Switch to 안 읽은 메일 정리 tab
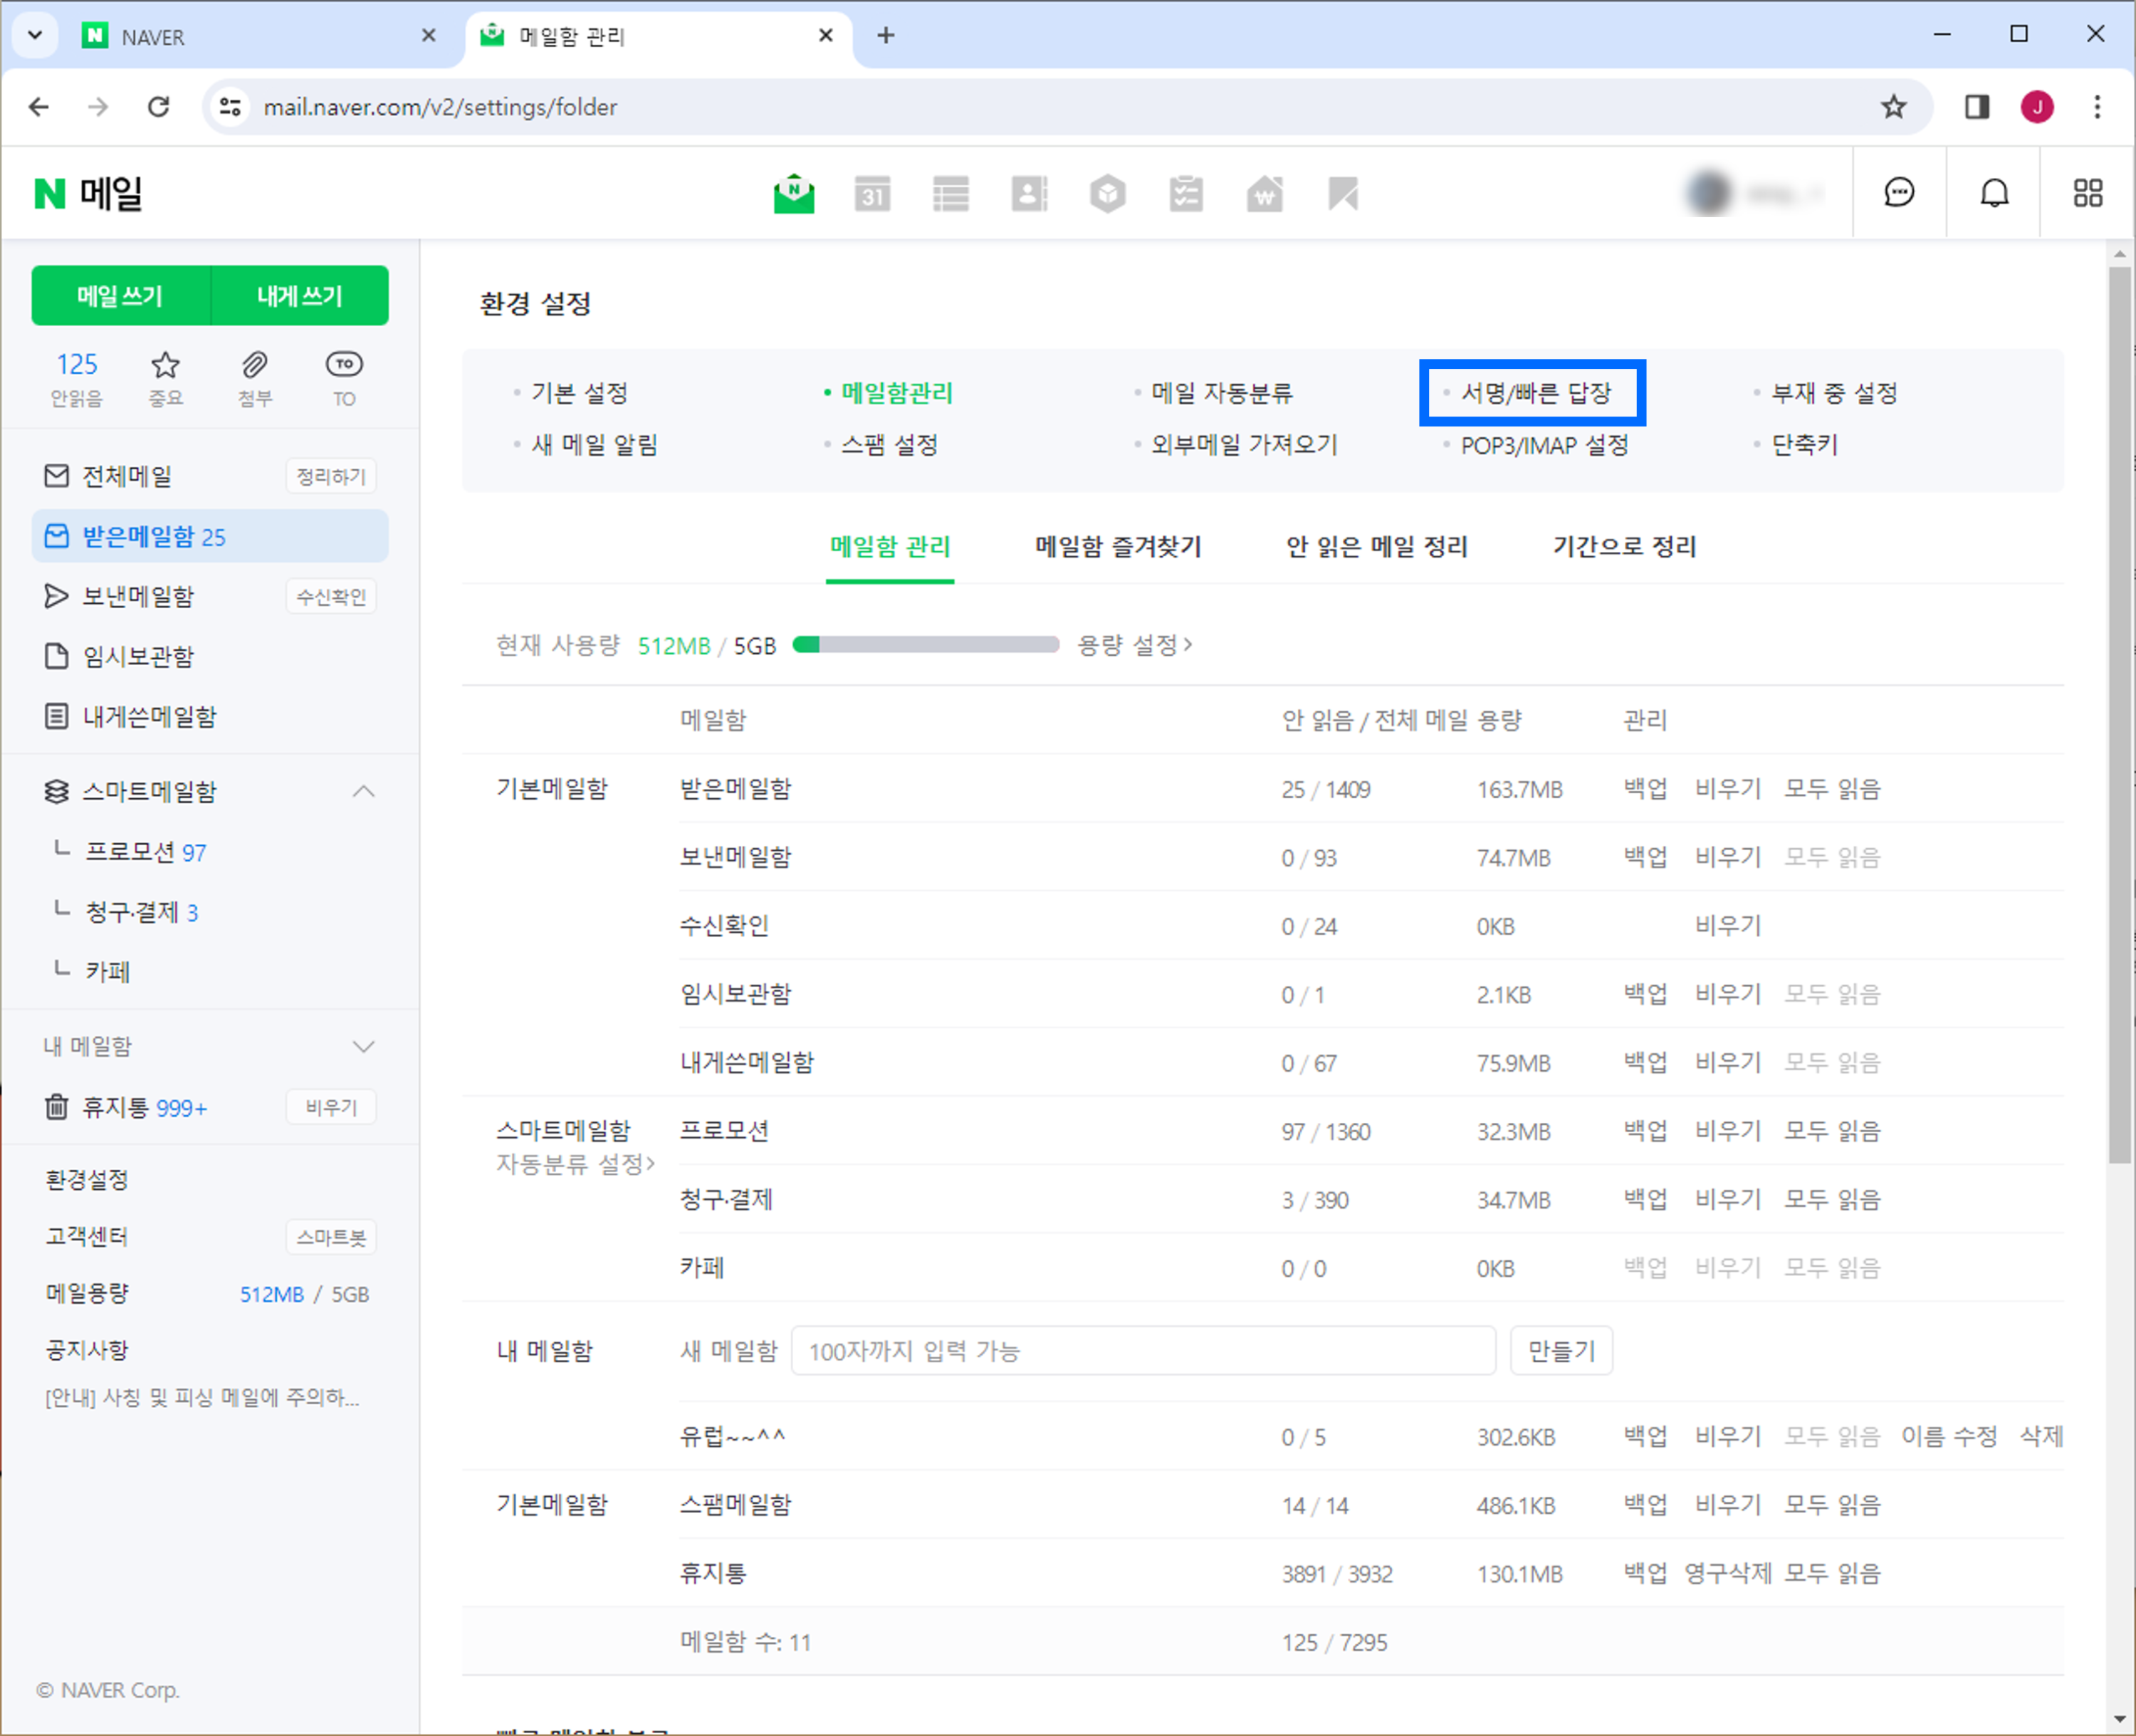2136x1736 pixels. point(1376,547)
